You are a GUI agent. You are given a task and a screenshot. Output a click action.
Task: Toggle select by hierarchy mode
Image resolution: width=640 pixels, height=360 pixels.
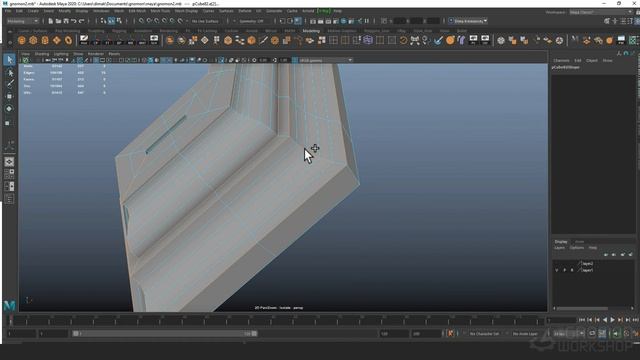coord(103,21)
